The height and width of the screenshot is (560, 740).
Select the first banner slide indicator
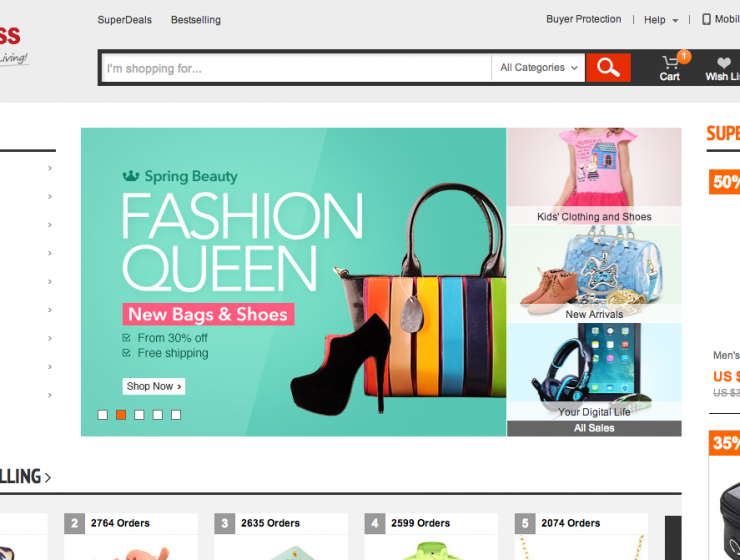(102, 414)
